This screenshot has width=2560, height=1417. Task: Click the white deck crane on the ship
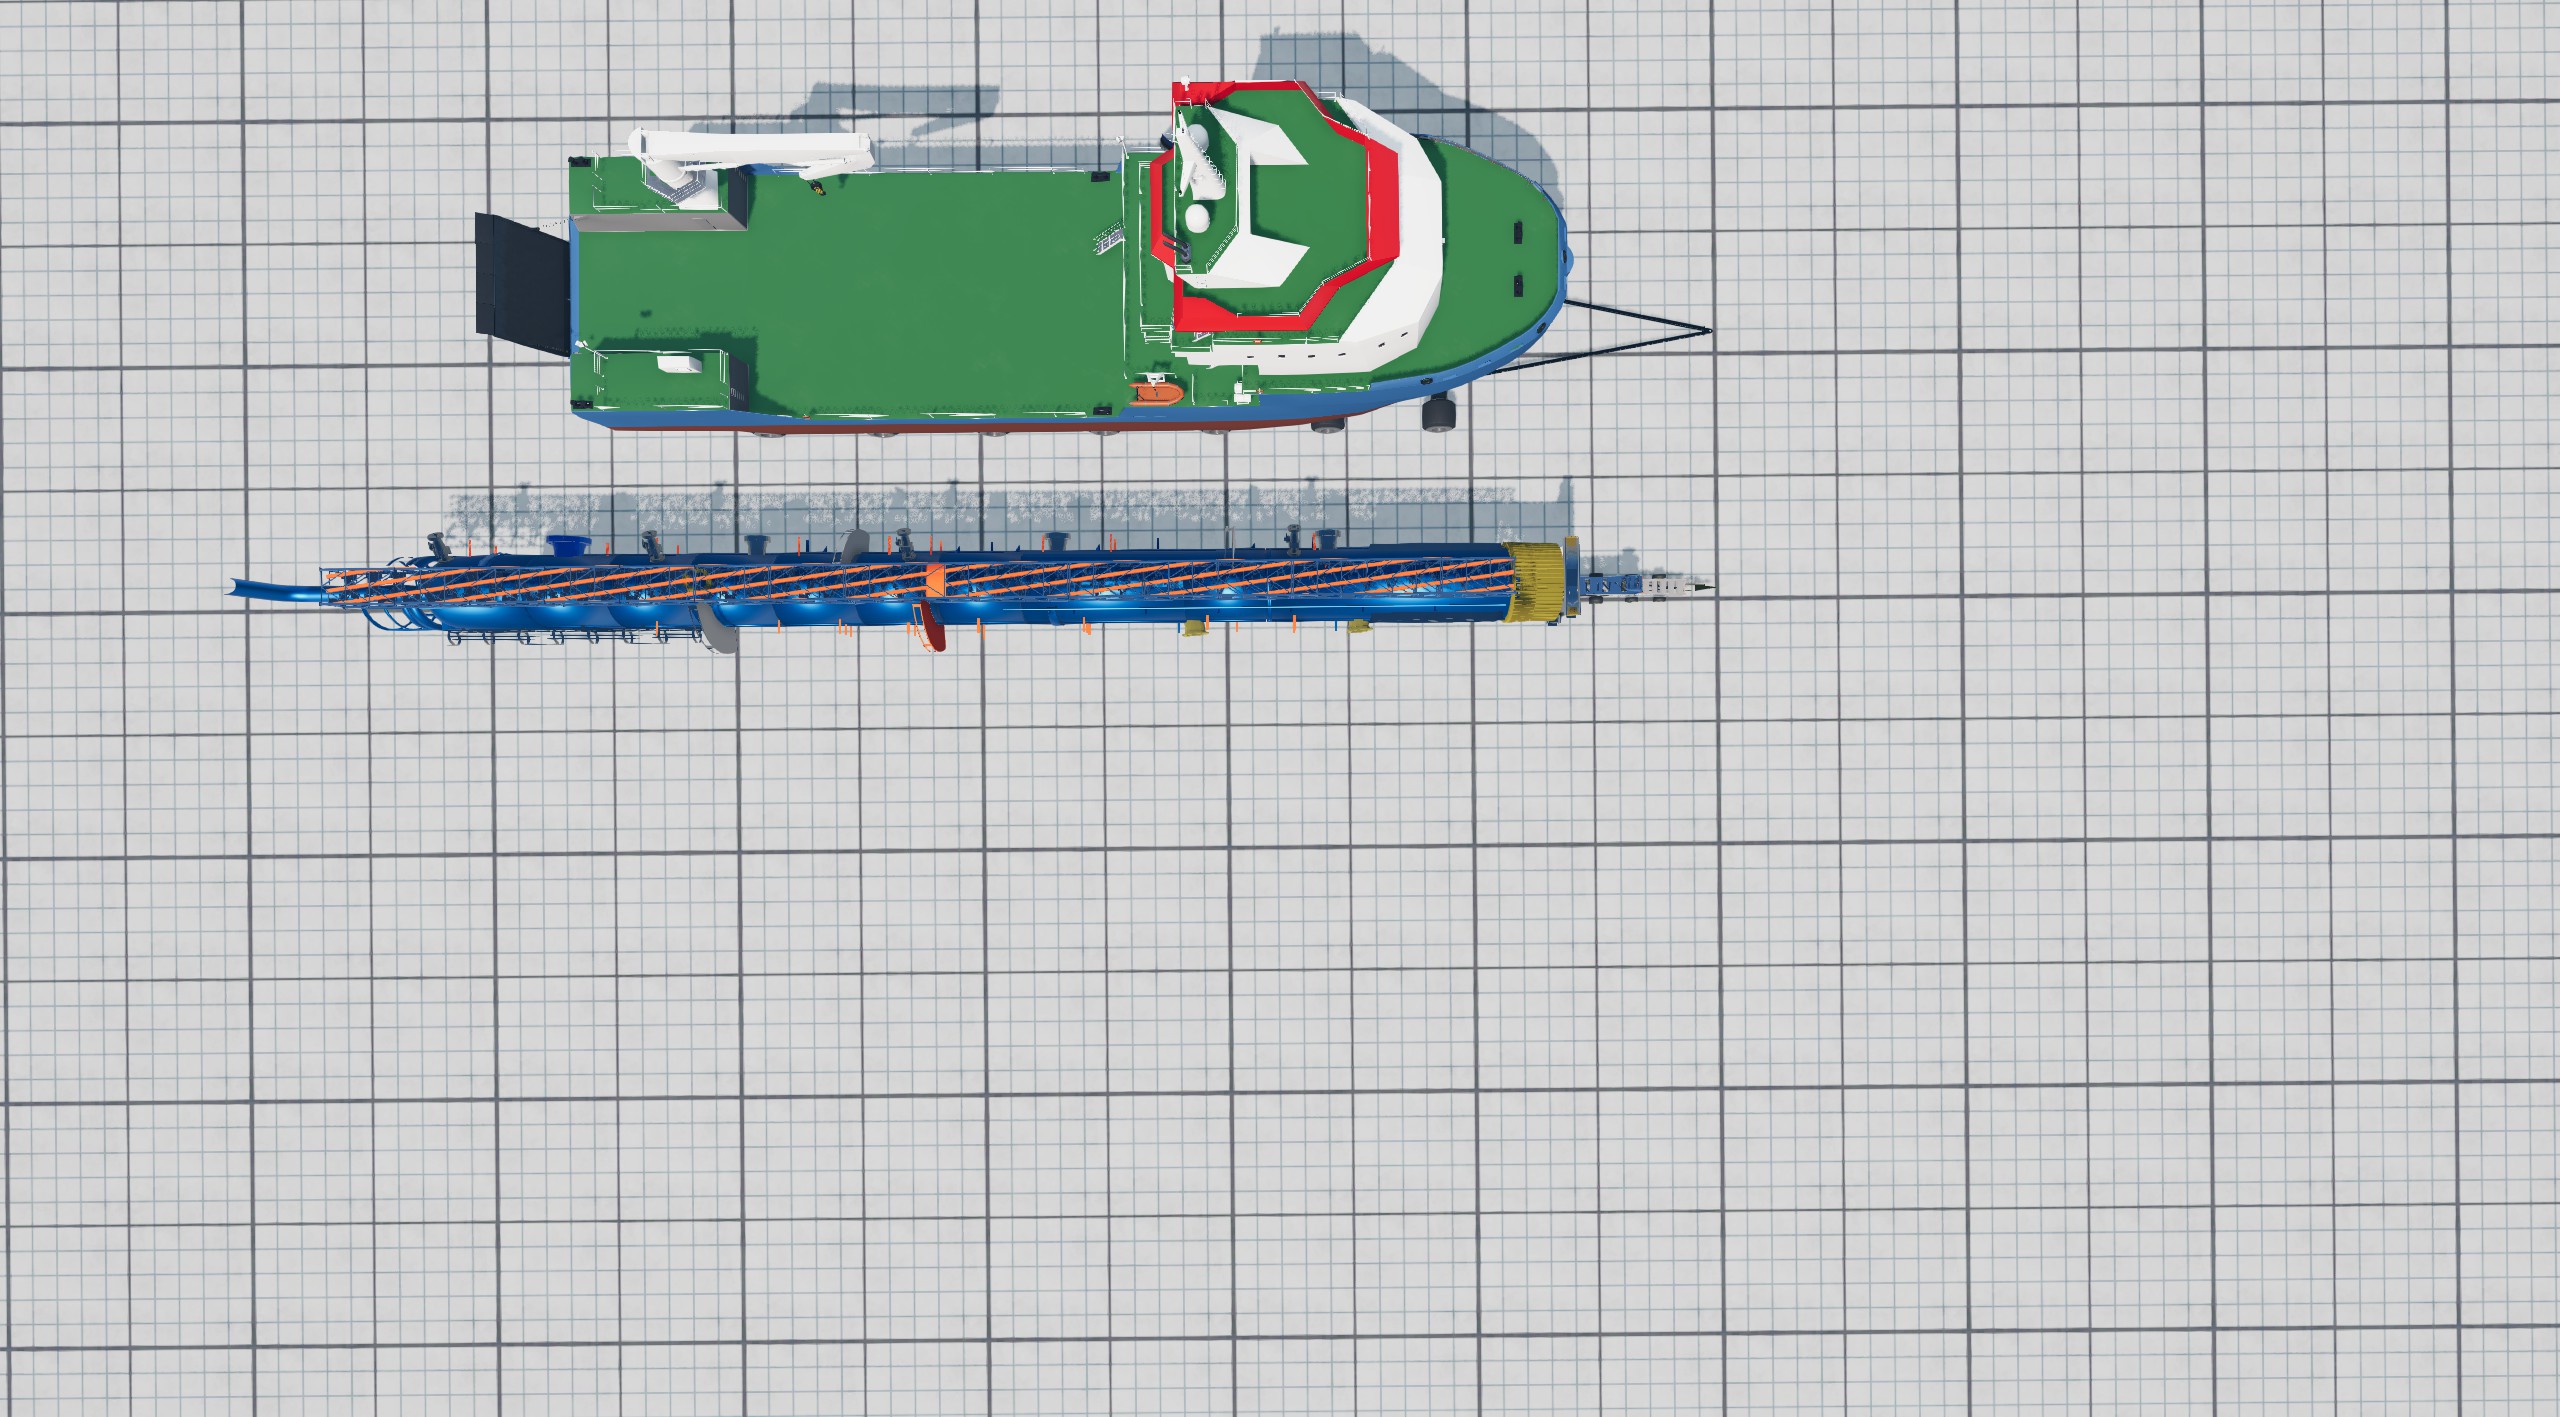coord(750,157)
